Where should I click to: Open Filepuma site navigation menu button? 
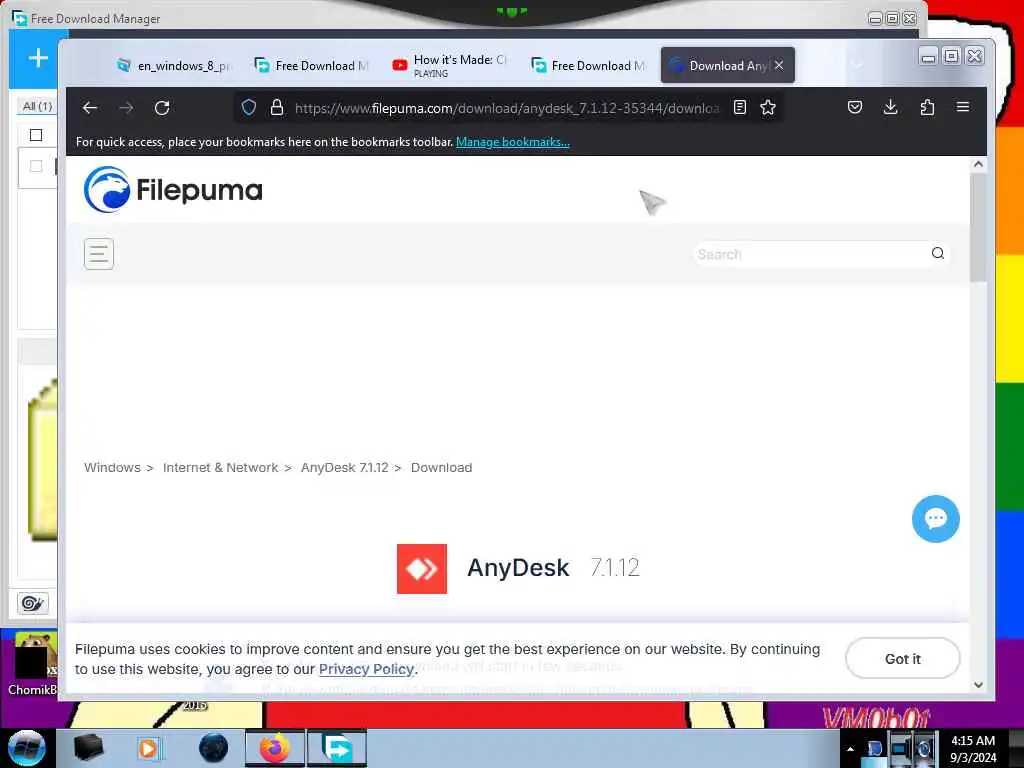click(99, 254)
